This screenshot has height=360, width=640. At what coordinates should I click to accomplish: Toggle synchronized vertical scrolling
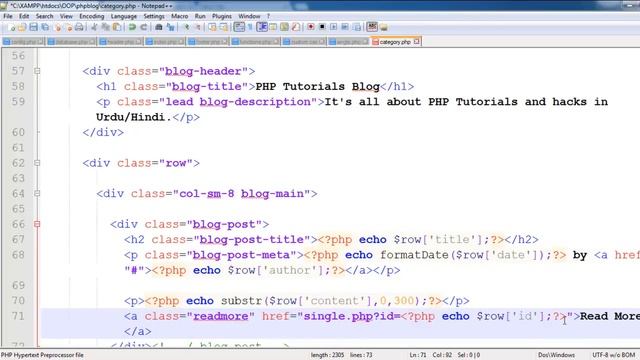pyautogui.click(x=212, y=27)
